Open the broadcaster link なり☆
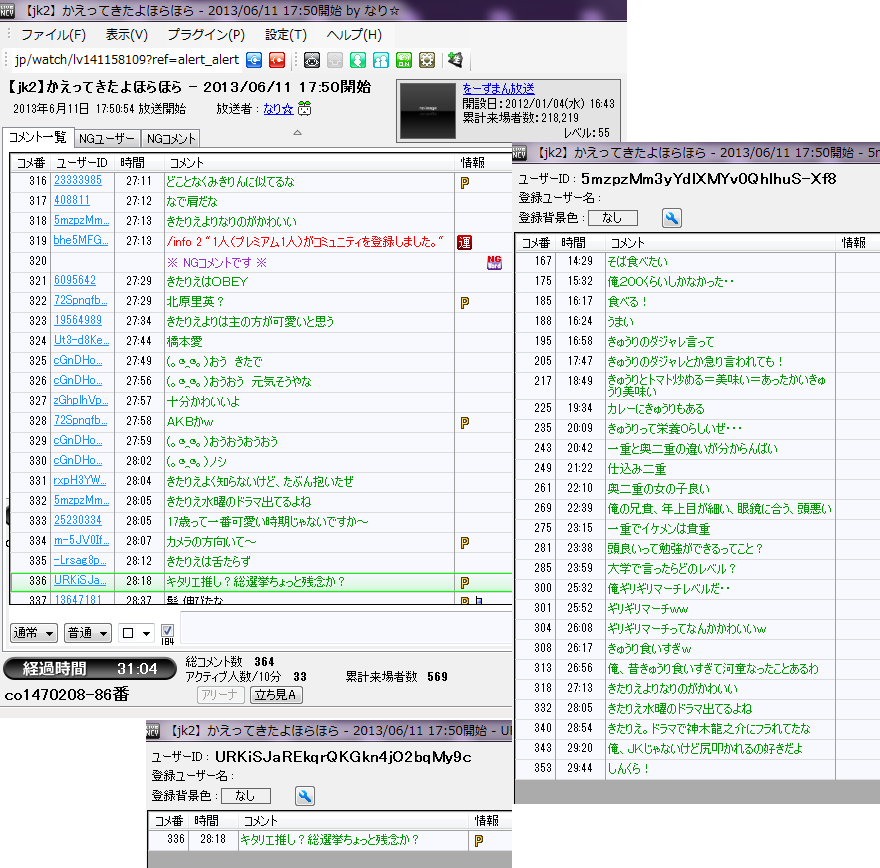 (277, 109)
